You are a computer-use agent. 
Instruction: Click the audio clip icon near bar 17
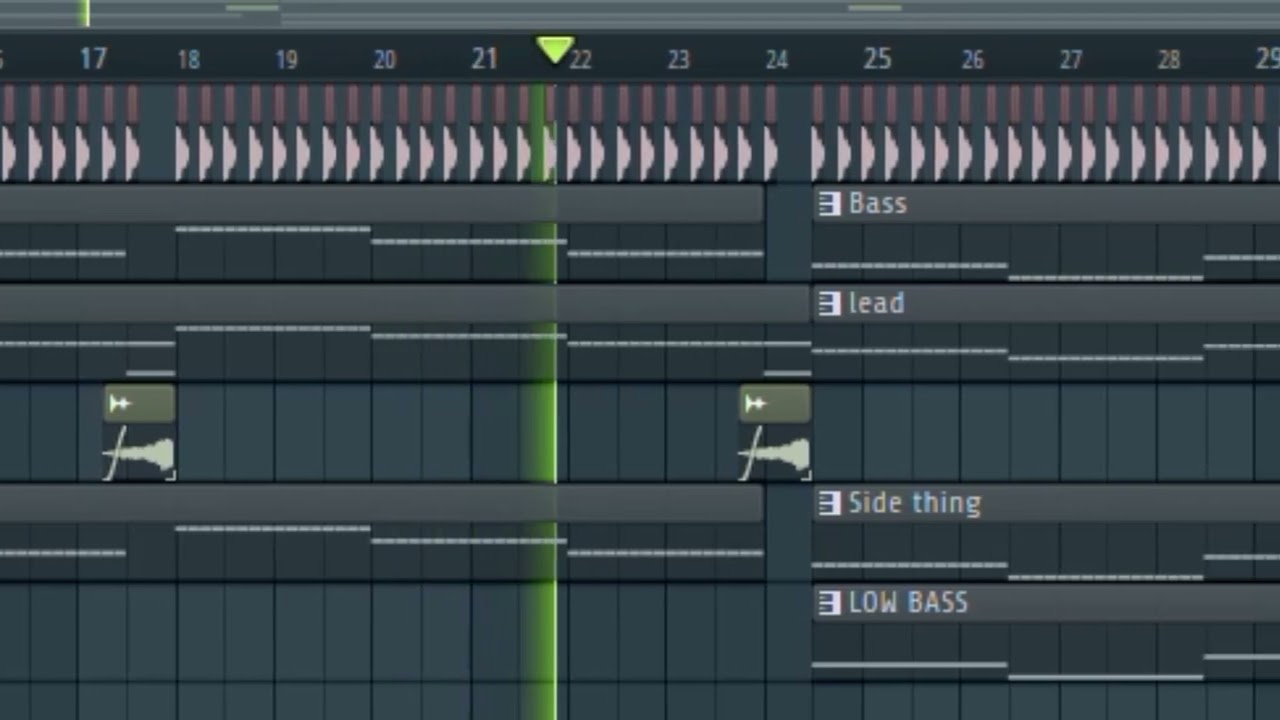[x=120, y=403]
